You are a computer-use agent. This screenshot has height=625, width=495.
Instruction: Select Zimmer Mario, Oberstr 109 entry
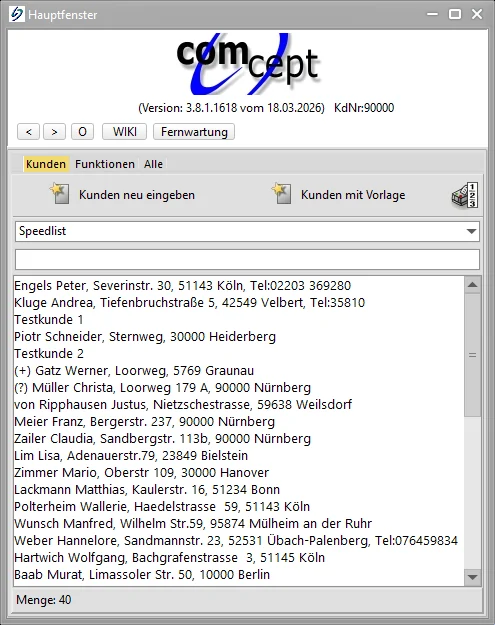click(x=239, y=473)
